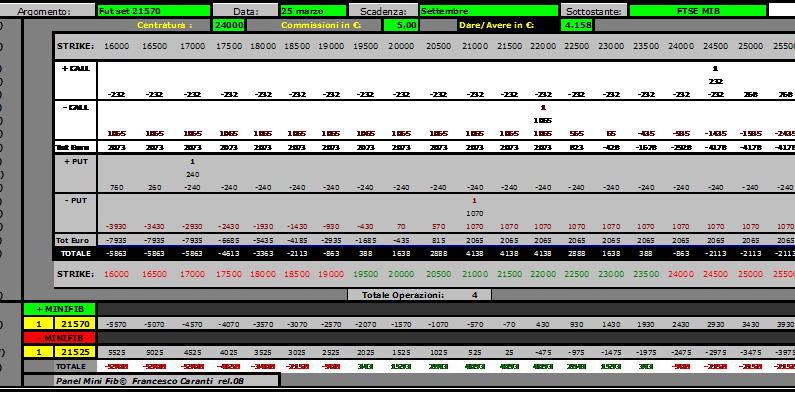The image size is (795, 398).
Task: Click the red - MINIFIB label
Action: tap(59, 337)
